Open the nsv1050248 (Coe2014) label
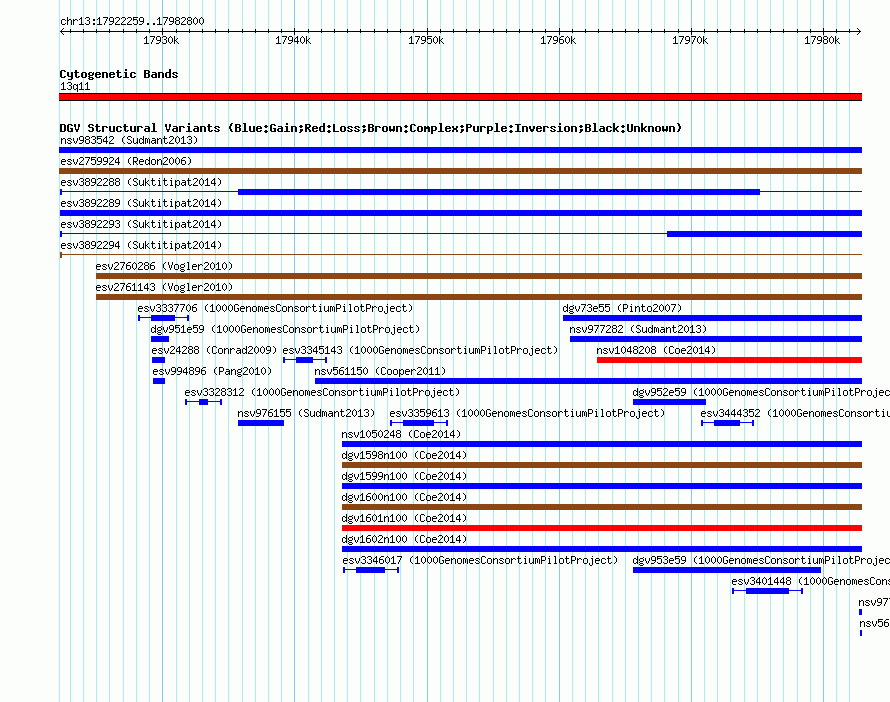The width and height of the screenshot is (890, 702). [x=401, y=434]
